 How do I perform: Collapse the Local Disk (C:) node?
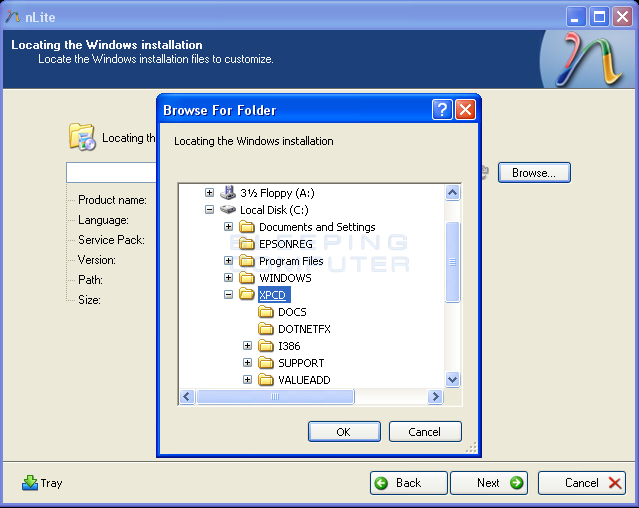tap(209, 210)
